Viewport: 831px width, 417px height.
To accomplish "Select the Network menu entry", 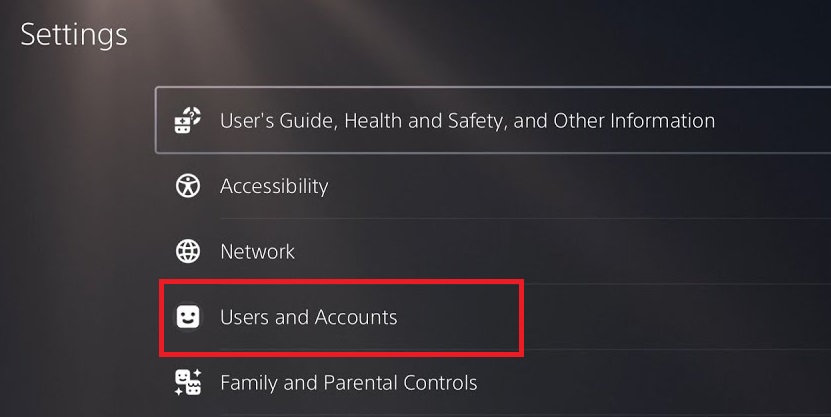I will click(257, 251).
